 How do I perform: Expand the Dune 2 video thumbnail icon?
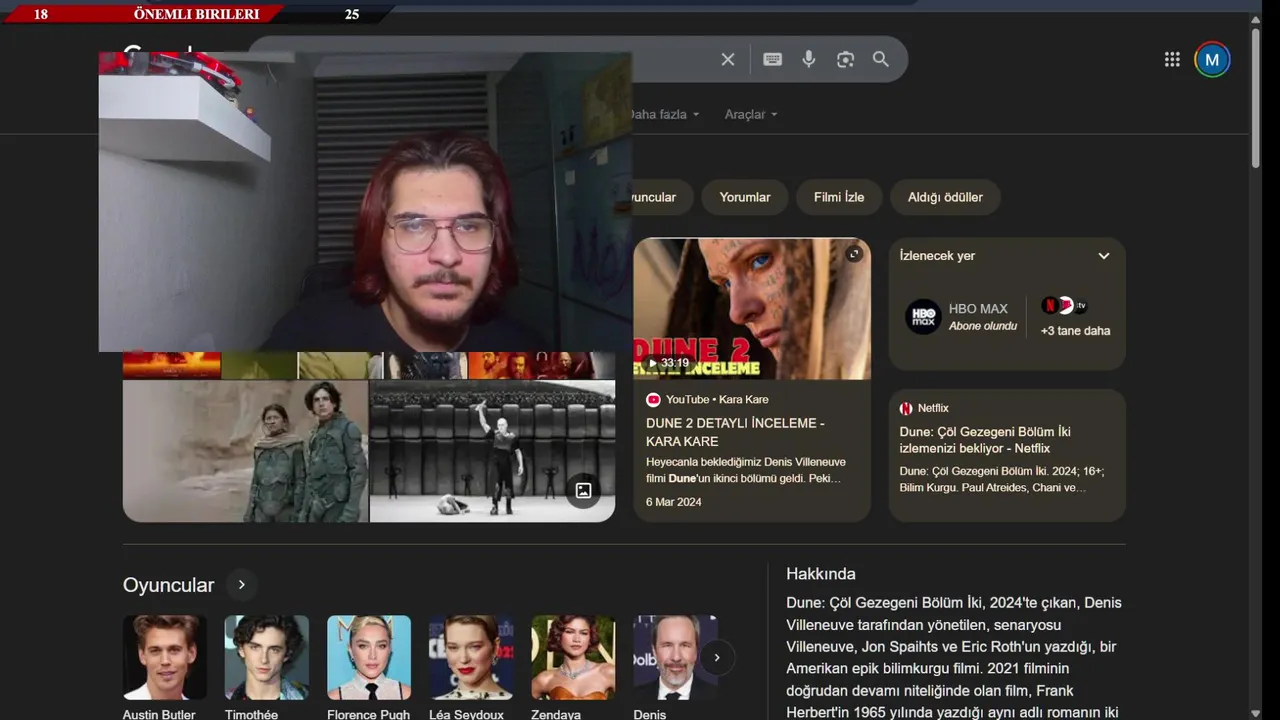(x=854, y=254)
